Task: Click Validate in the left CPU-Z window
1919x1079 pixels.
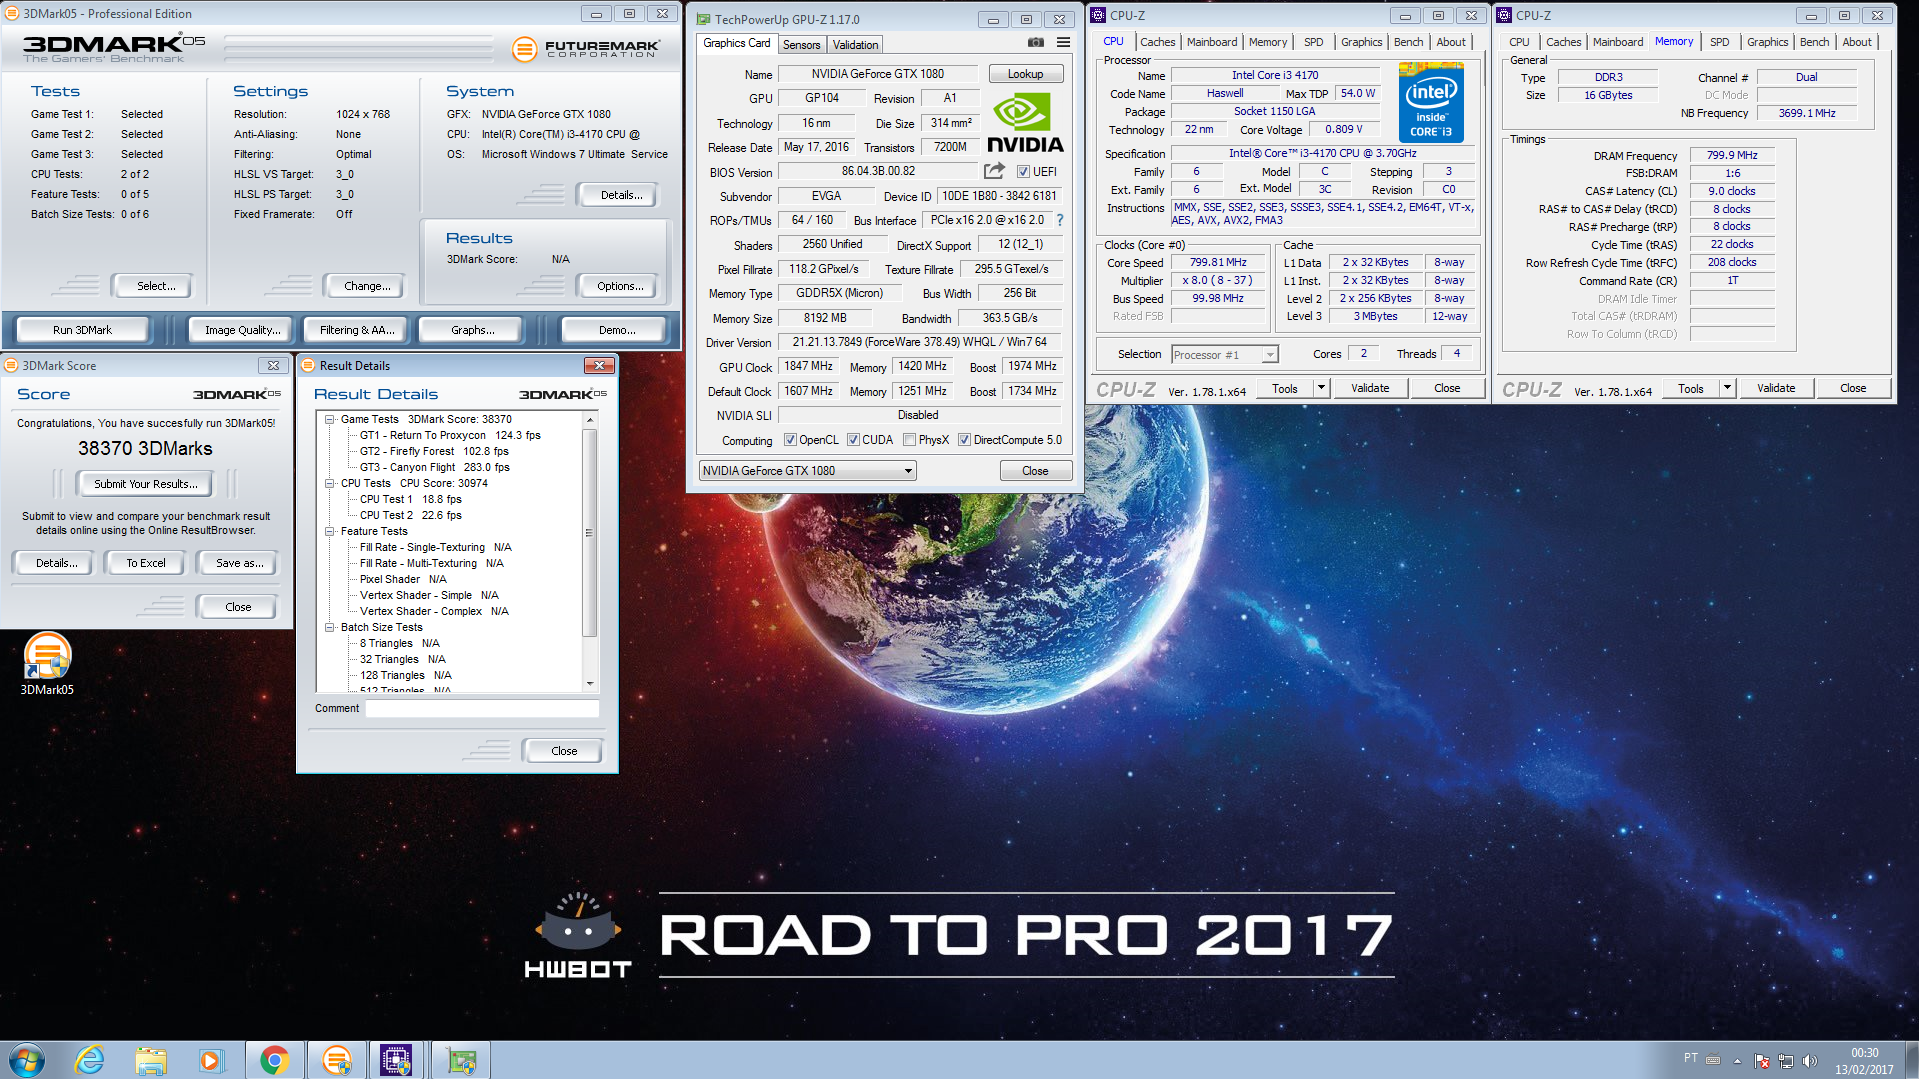Action: coord(1369,388)
